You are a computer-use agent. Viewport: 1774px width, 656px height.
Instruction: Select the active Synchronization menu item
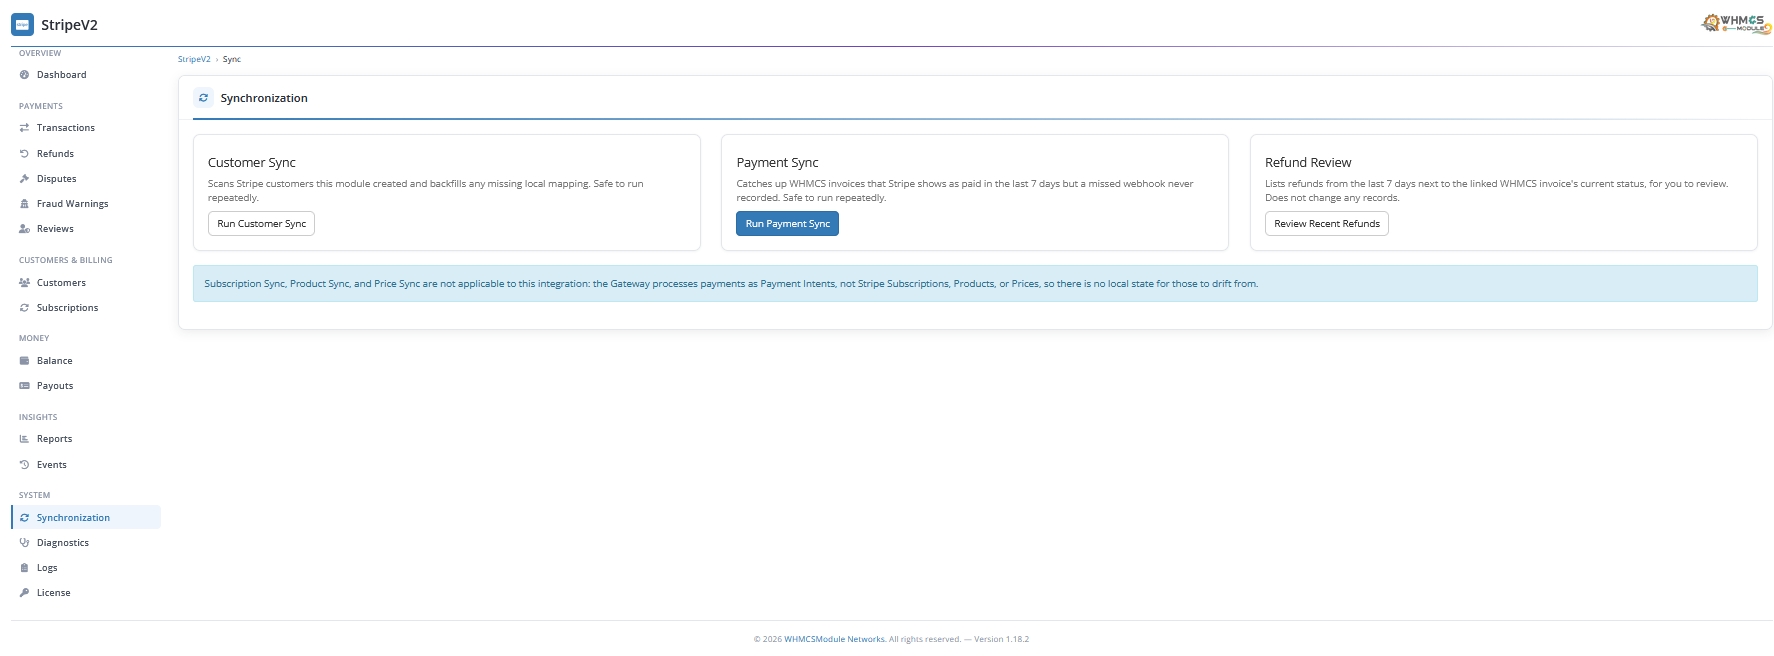click(86, 518)
